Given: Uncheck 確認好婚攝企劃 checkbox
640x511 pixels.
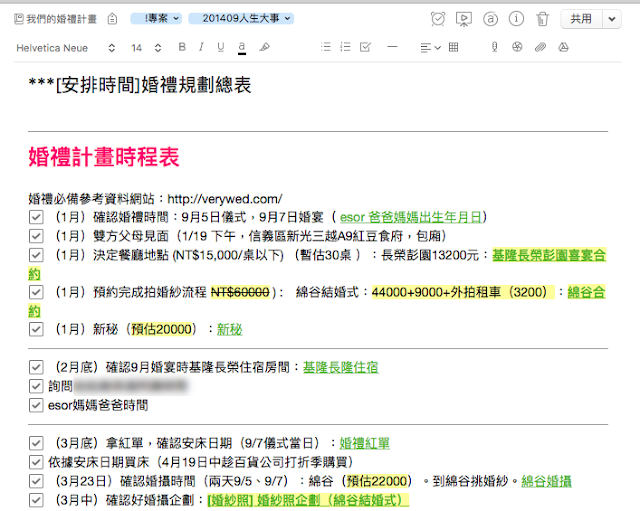Looking at the screenshot, I should [x=36, y=500].
